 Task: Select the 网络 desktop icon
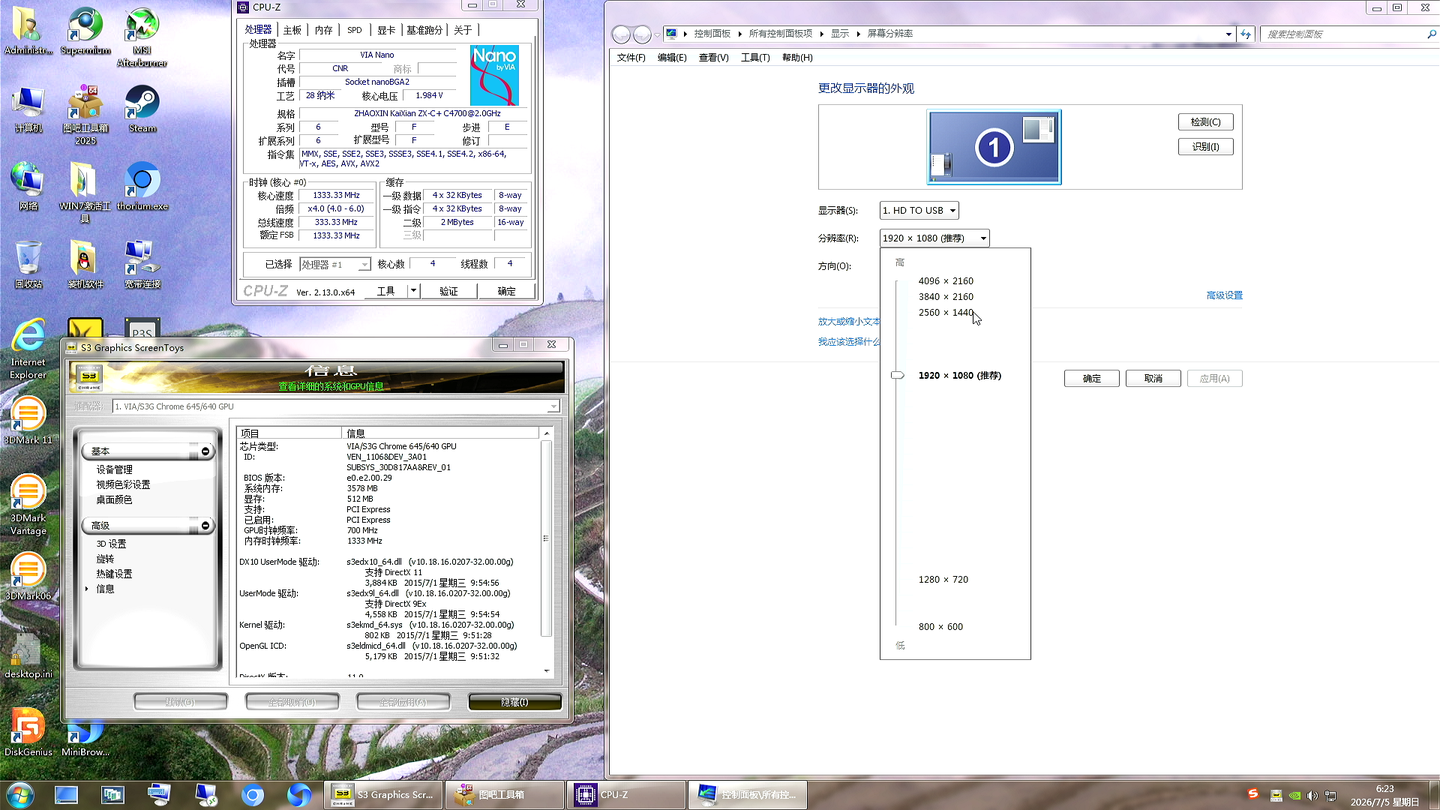click(x=28, y=187)
